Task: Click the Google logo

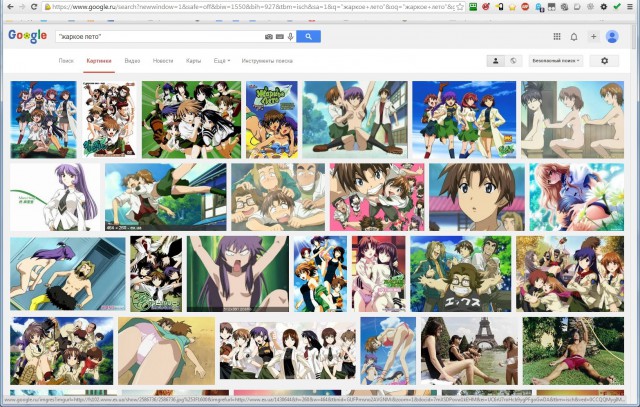Action: [27, 36]
